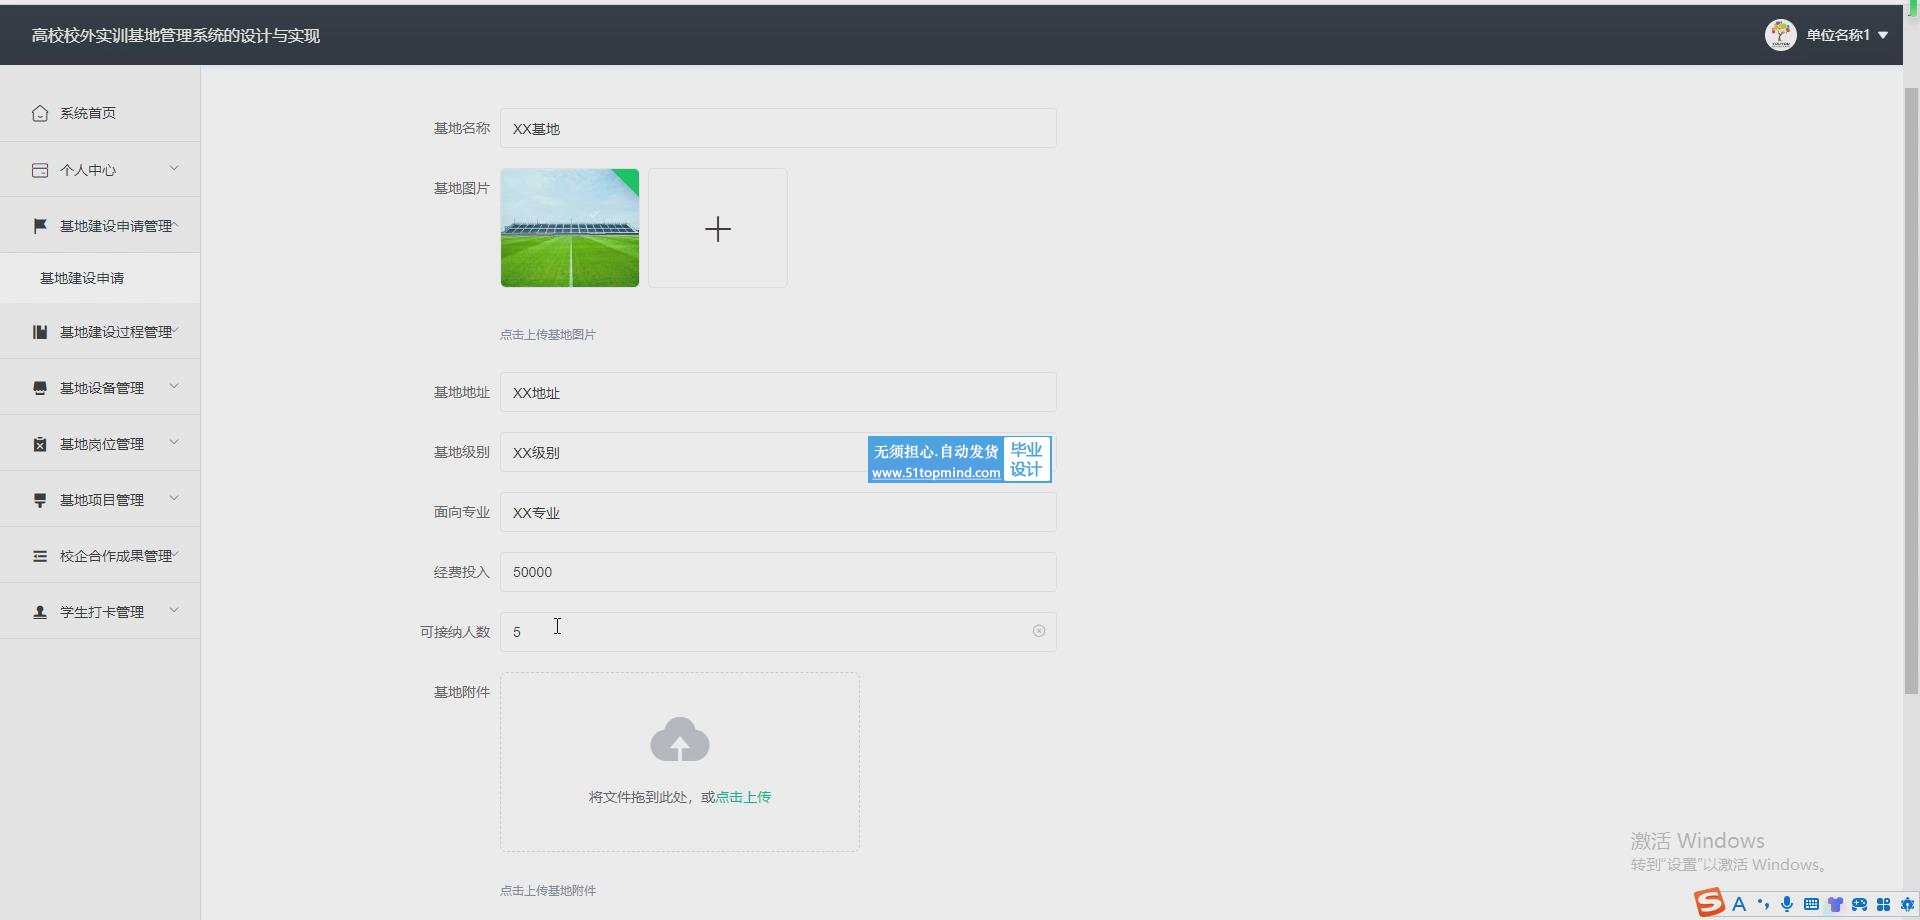Select the 基地设备管理 menu item
This screenshot has height=920, width=1920.
coord(100,388)
